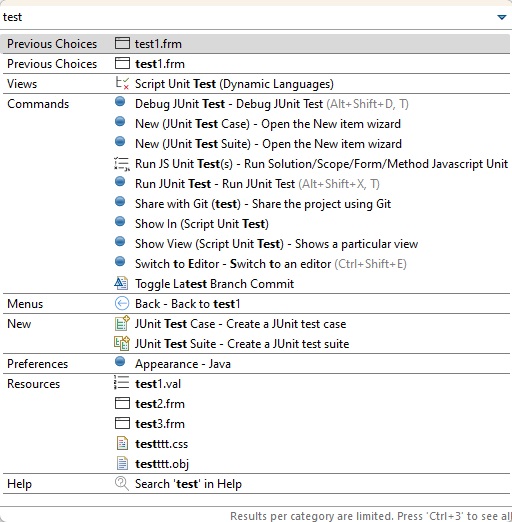
Task: Click blue dot beside Share with Git
Action: (120, 202)
